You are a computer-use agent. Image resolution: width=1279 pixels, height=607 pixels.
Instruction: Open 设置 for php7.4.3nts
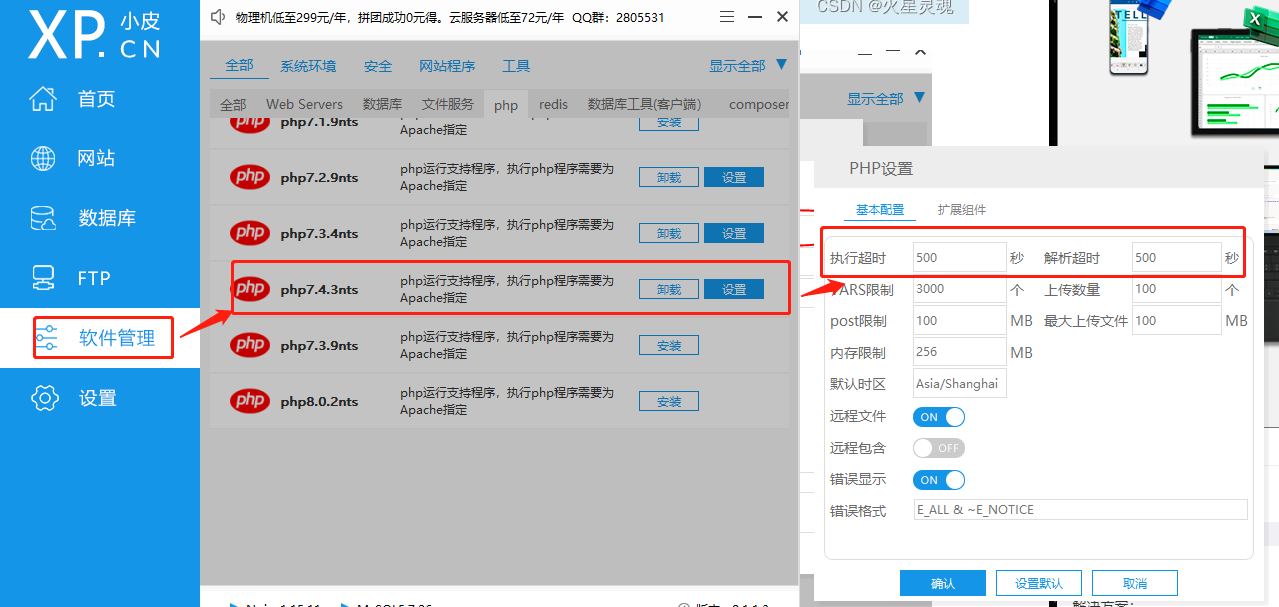(734, 289)
